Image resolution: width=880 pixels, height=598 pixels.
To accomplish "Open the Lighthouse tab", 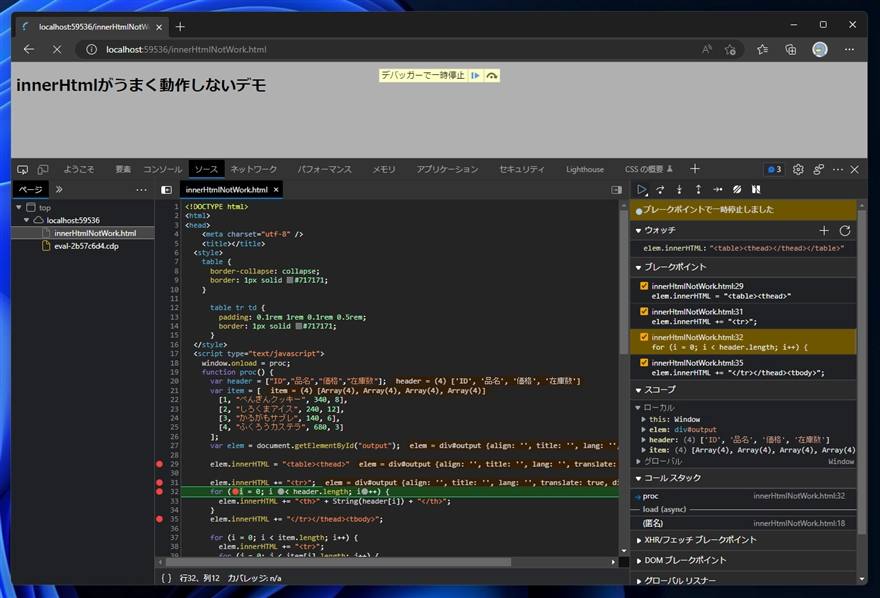I will coord(585,169).
